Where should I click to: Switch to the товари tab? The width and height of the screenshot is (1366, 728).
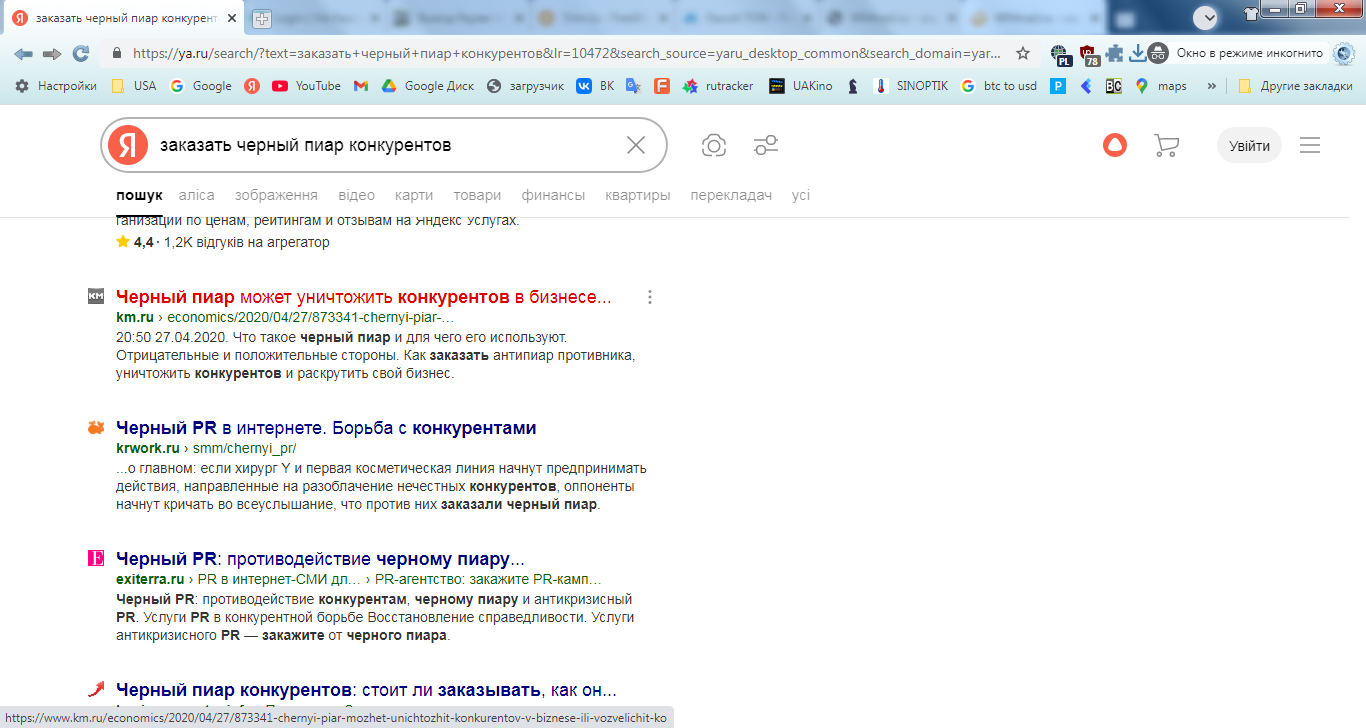pos(477,196)
